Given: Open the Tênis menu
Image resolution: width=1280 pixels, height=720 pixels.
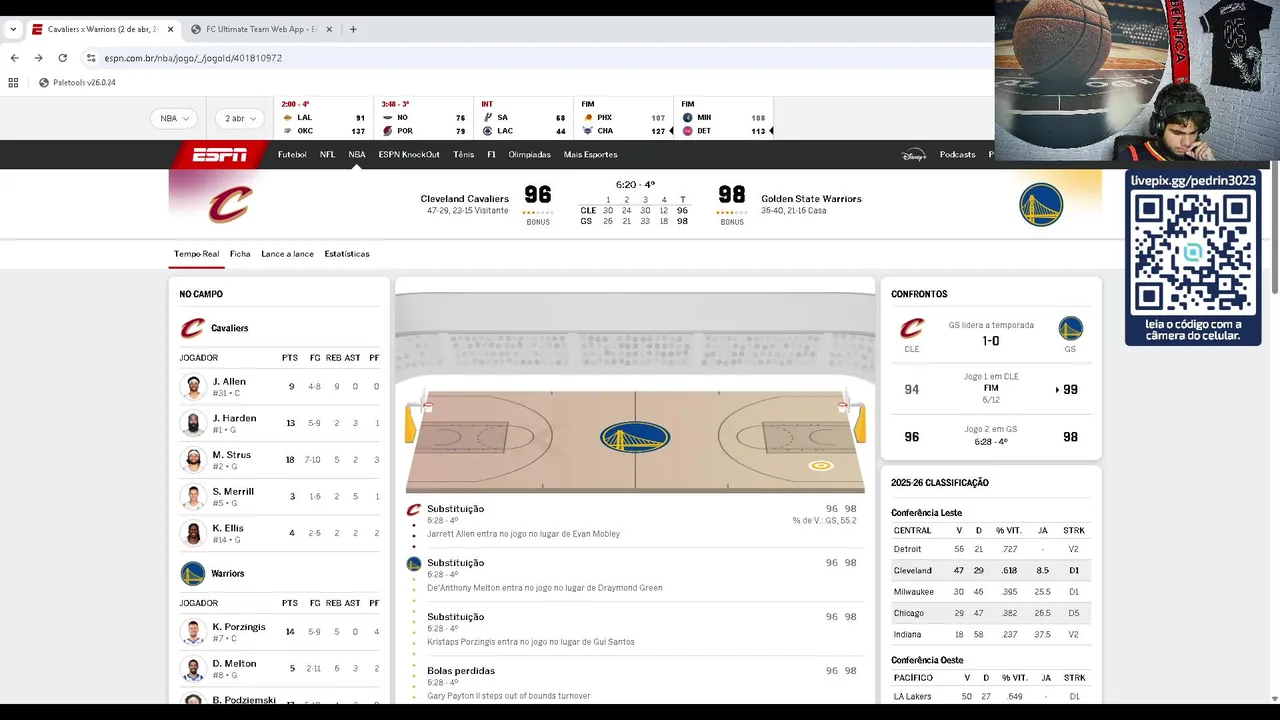Looking at the screenshot, I should 463,155.
